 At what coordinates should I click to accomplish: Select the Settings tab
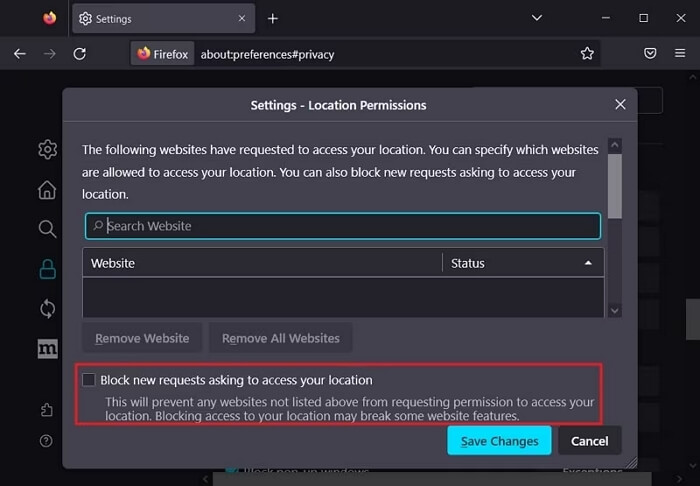pyautogui.click(x=163, y=19)
